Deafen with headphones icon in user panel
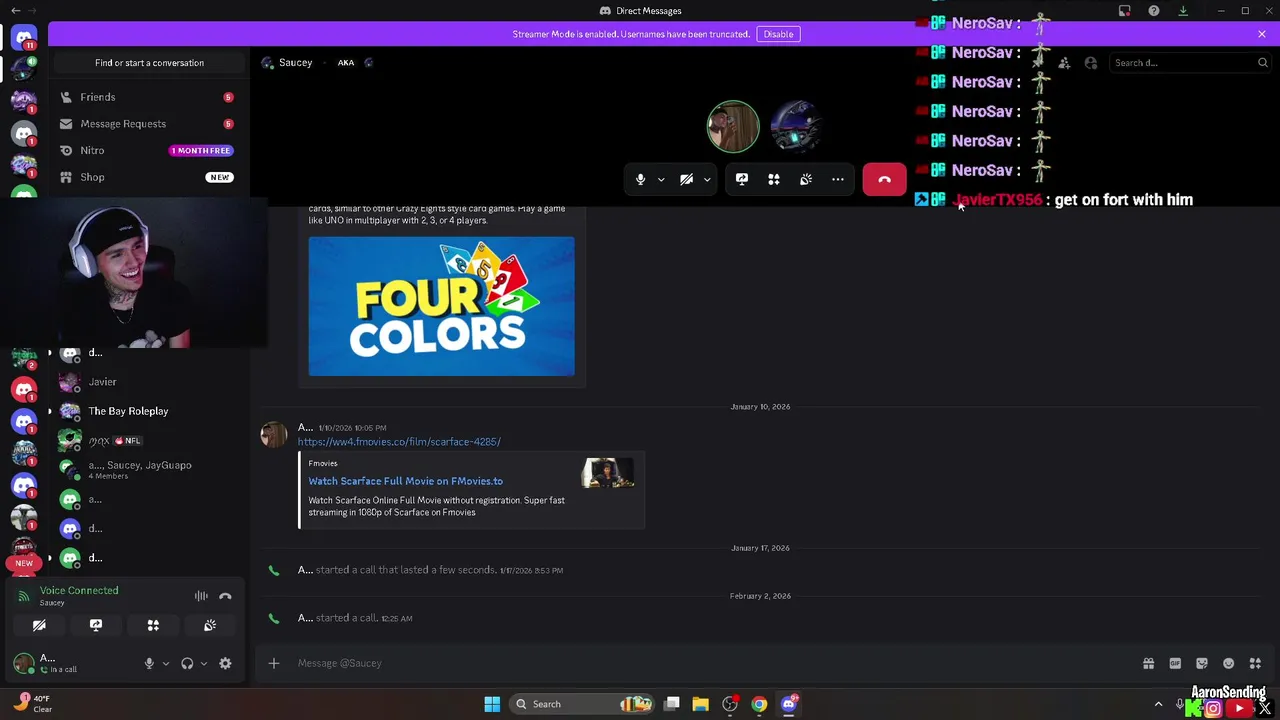The height and width of the screenshot is (720, 1280). point(187,663)
